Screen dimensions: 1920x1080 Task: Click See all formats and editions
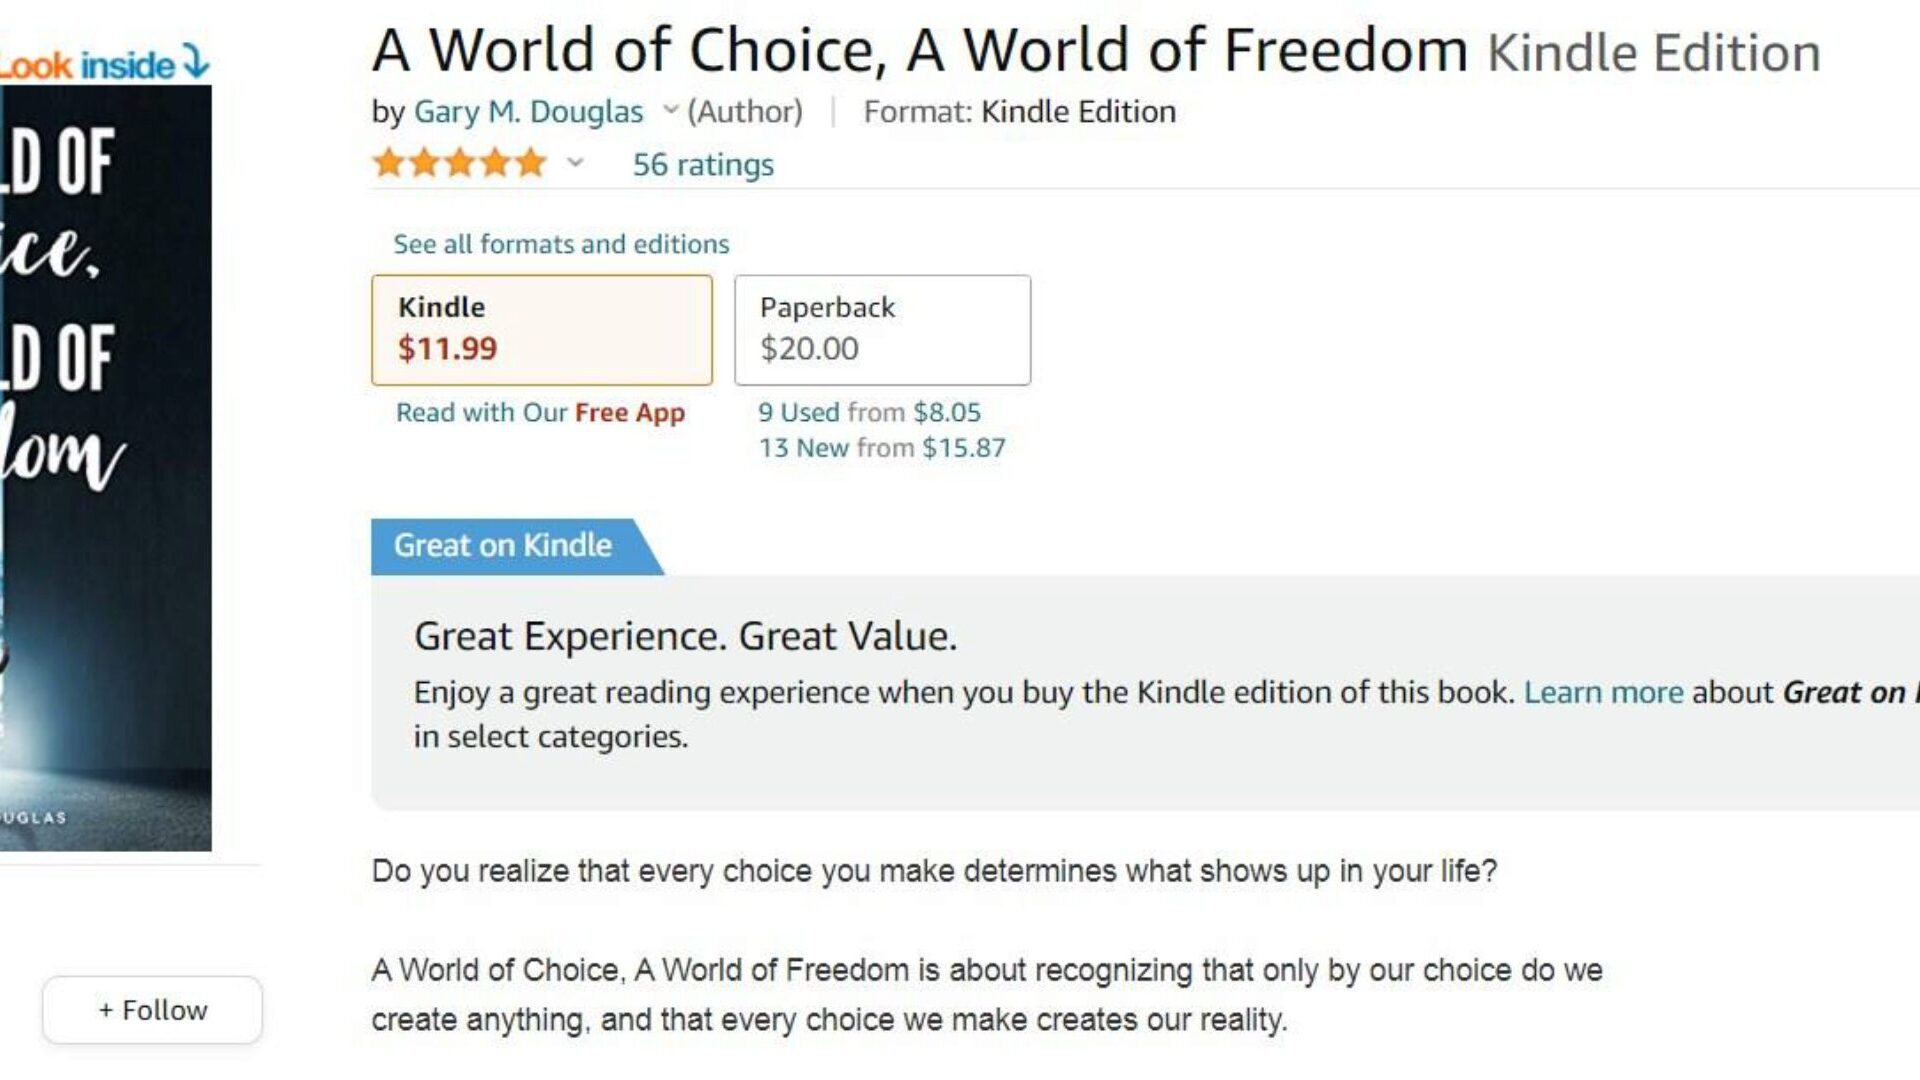coord(561,244)
